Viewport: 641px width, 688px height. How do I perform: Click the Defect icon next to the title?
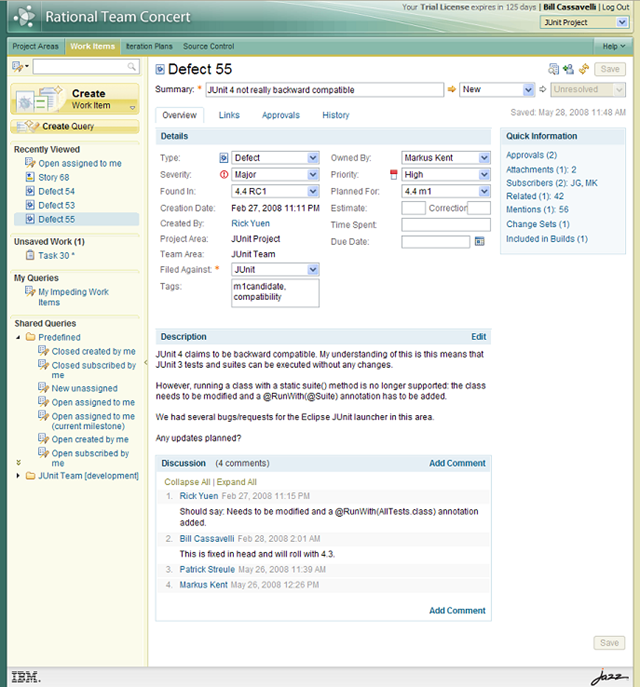tap(160, 69)
